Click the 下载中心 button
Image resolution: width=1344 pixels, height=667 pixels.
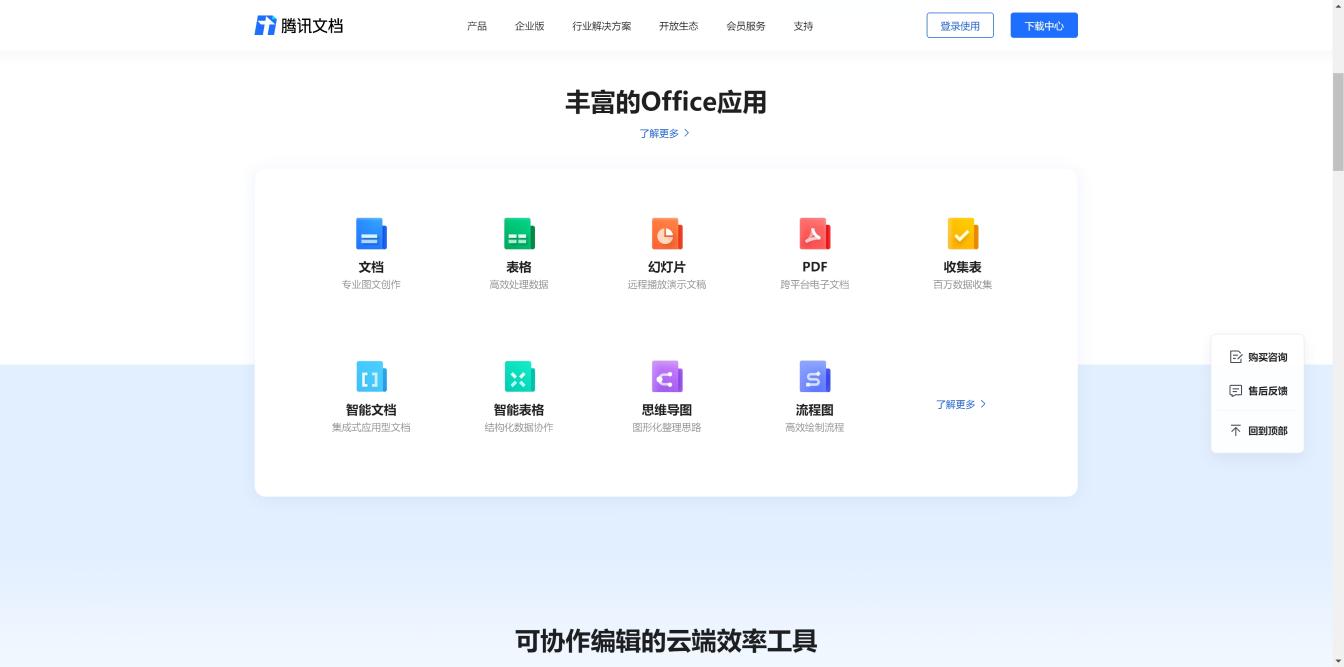pos(1044,25)
